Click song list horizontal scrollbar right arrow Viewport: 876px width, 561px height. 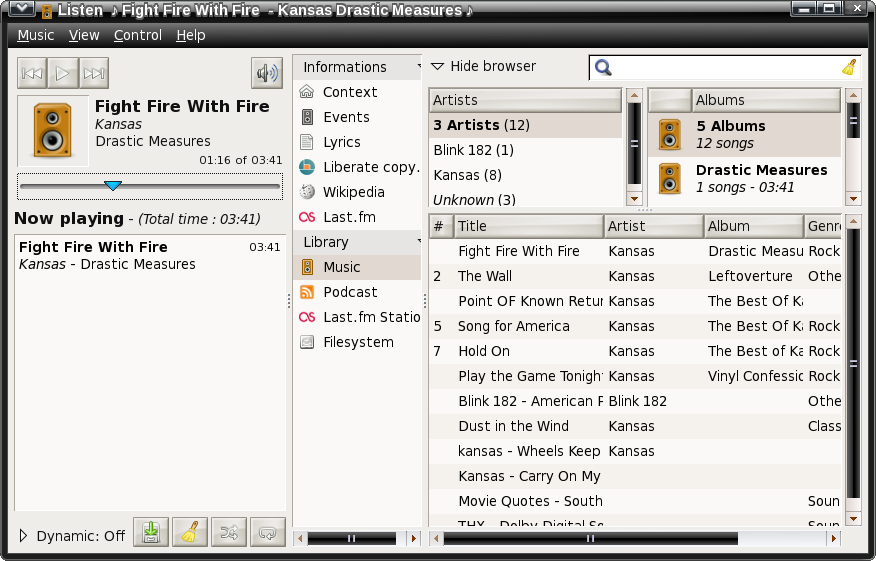point(834,539)
